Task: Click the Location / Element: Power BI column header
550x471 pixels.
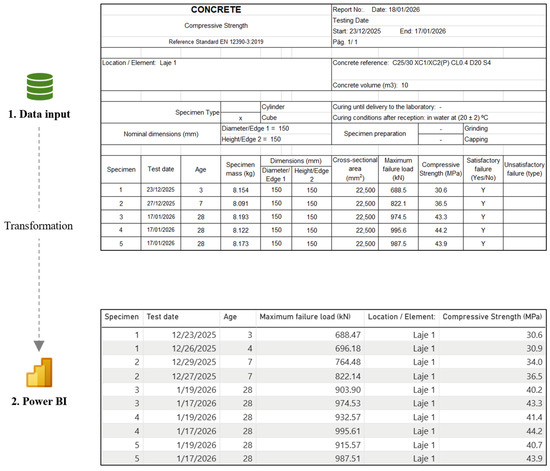Action: click(x=401, y=317)
